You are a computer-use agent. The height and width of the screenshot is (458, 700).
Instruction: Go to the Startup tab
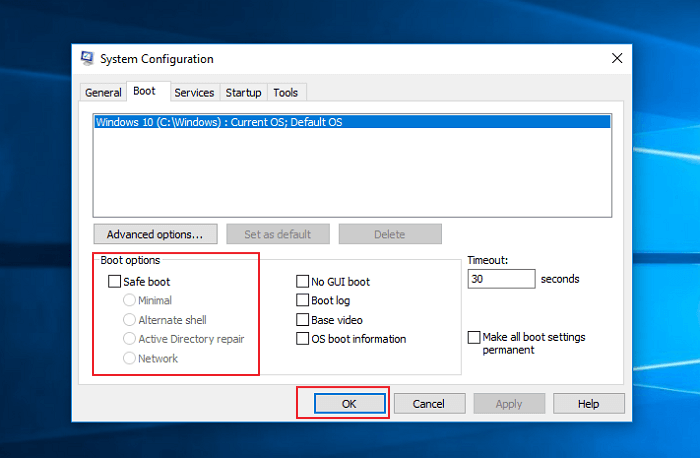point(243,92)
